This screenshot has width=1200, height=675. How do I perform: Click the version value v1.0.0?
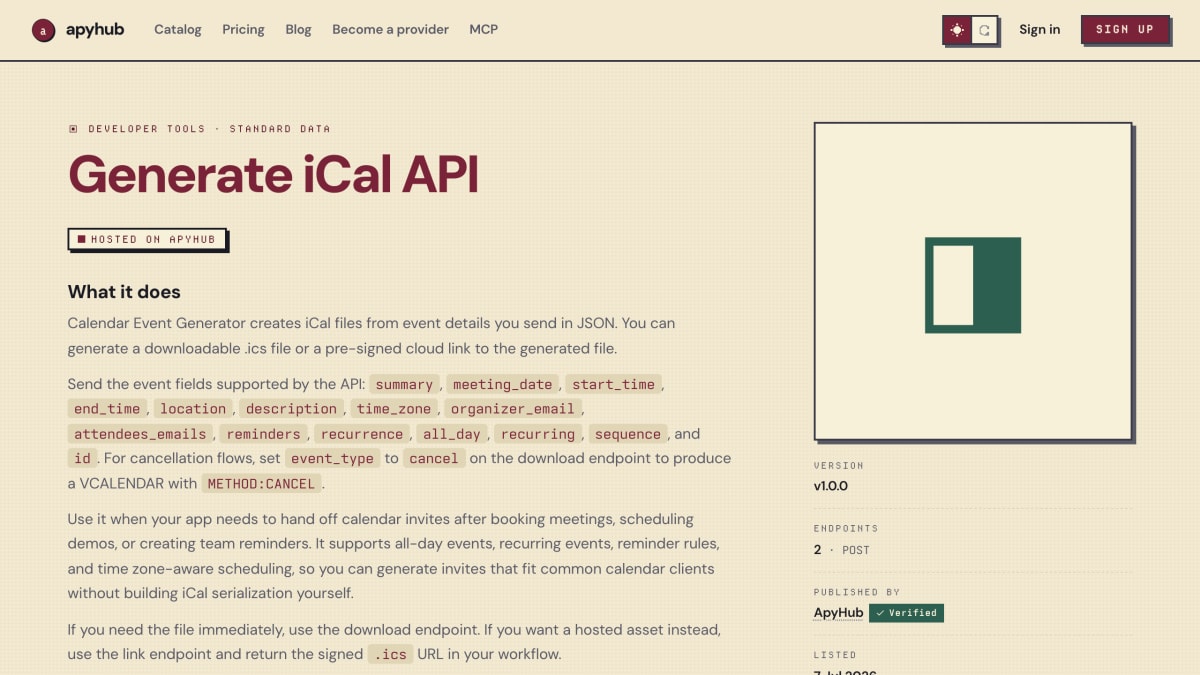(x=830, y=486)
